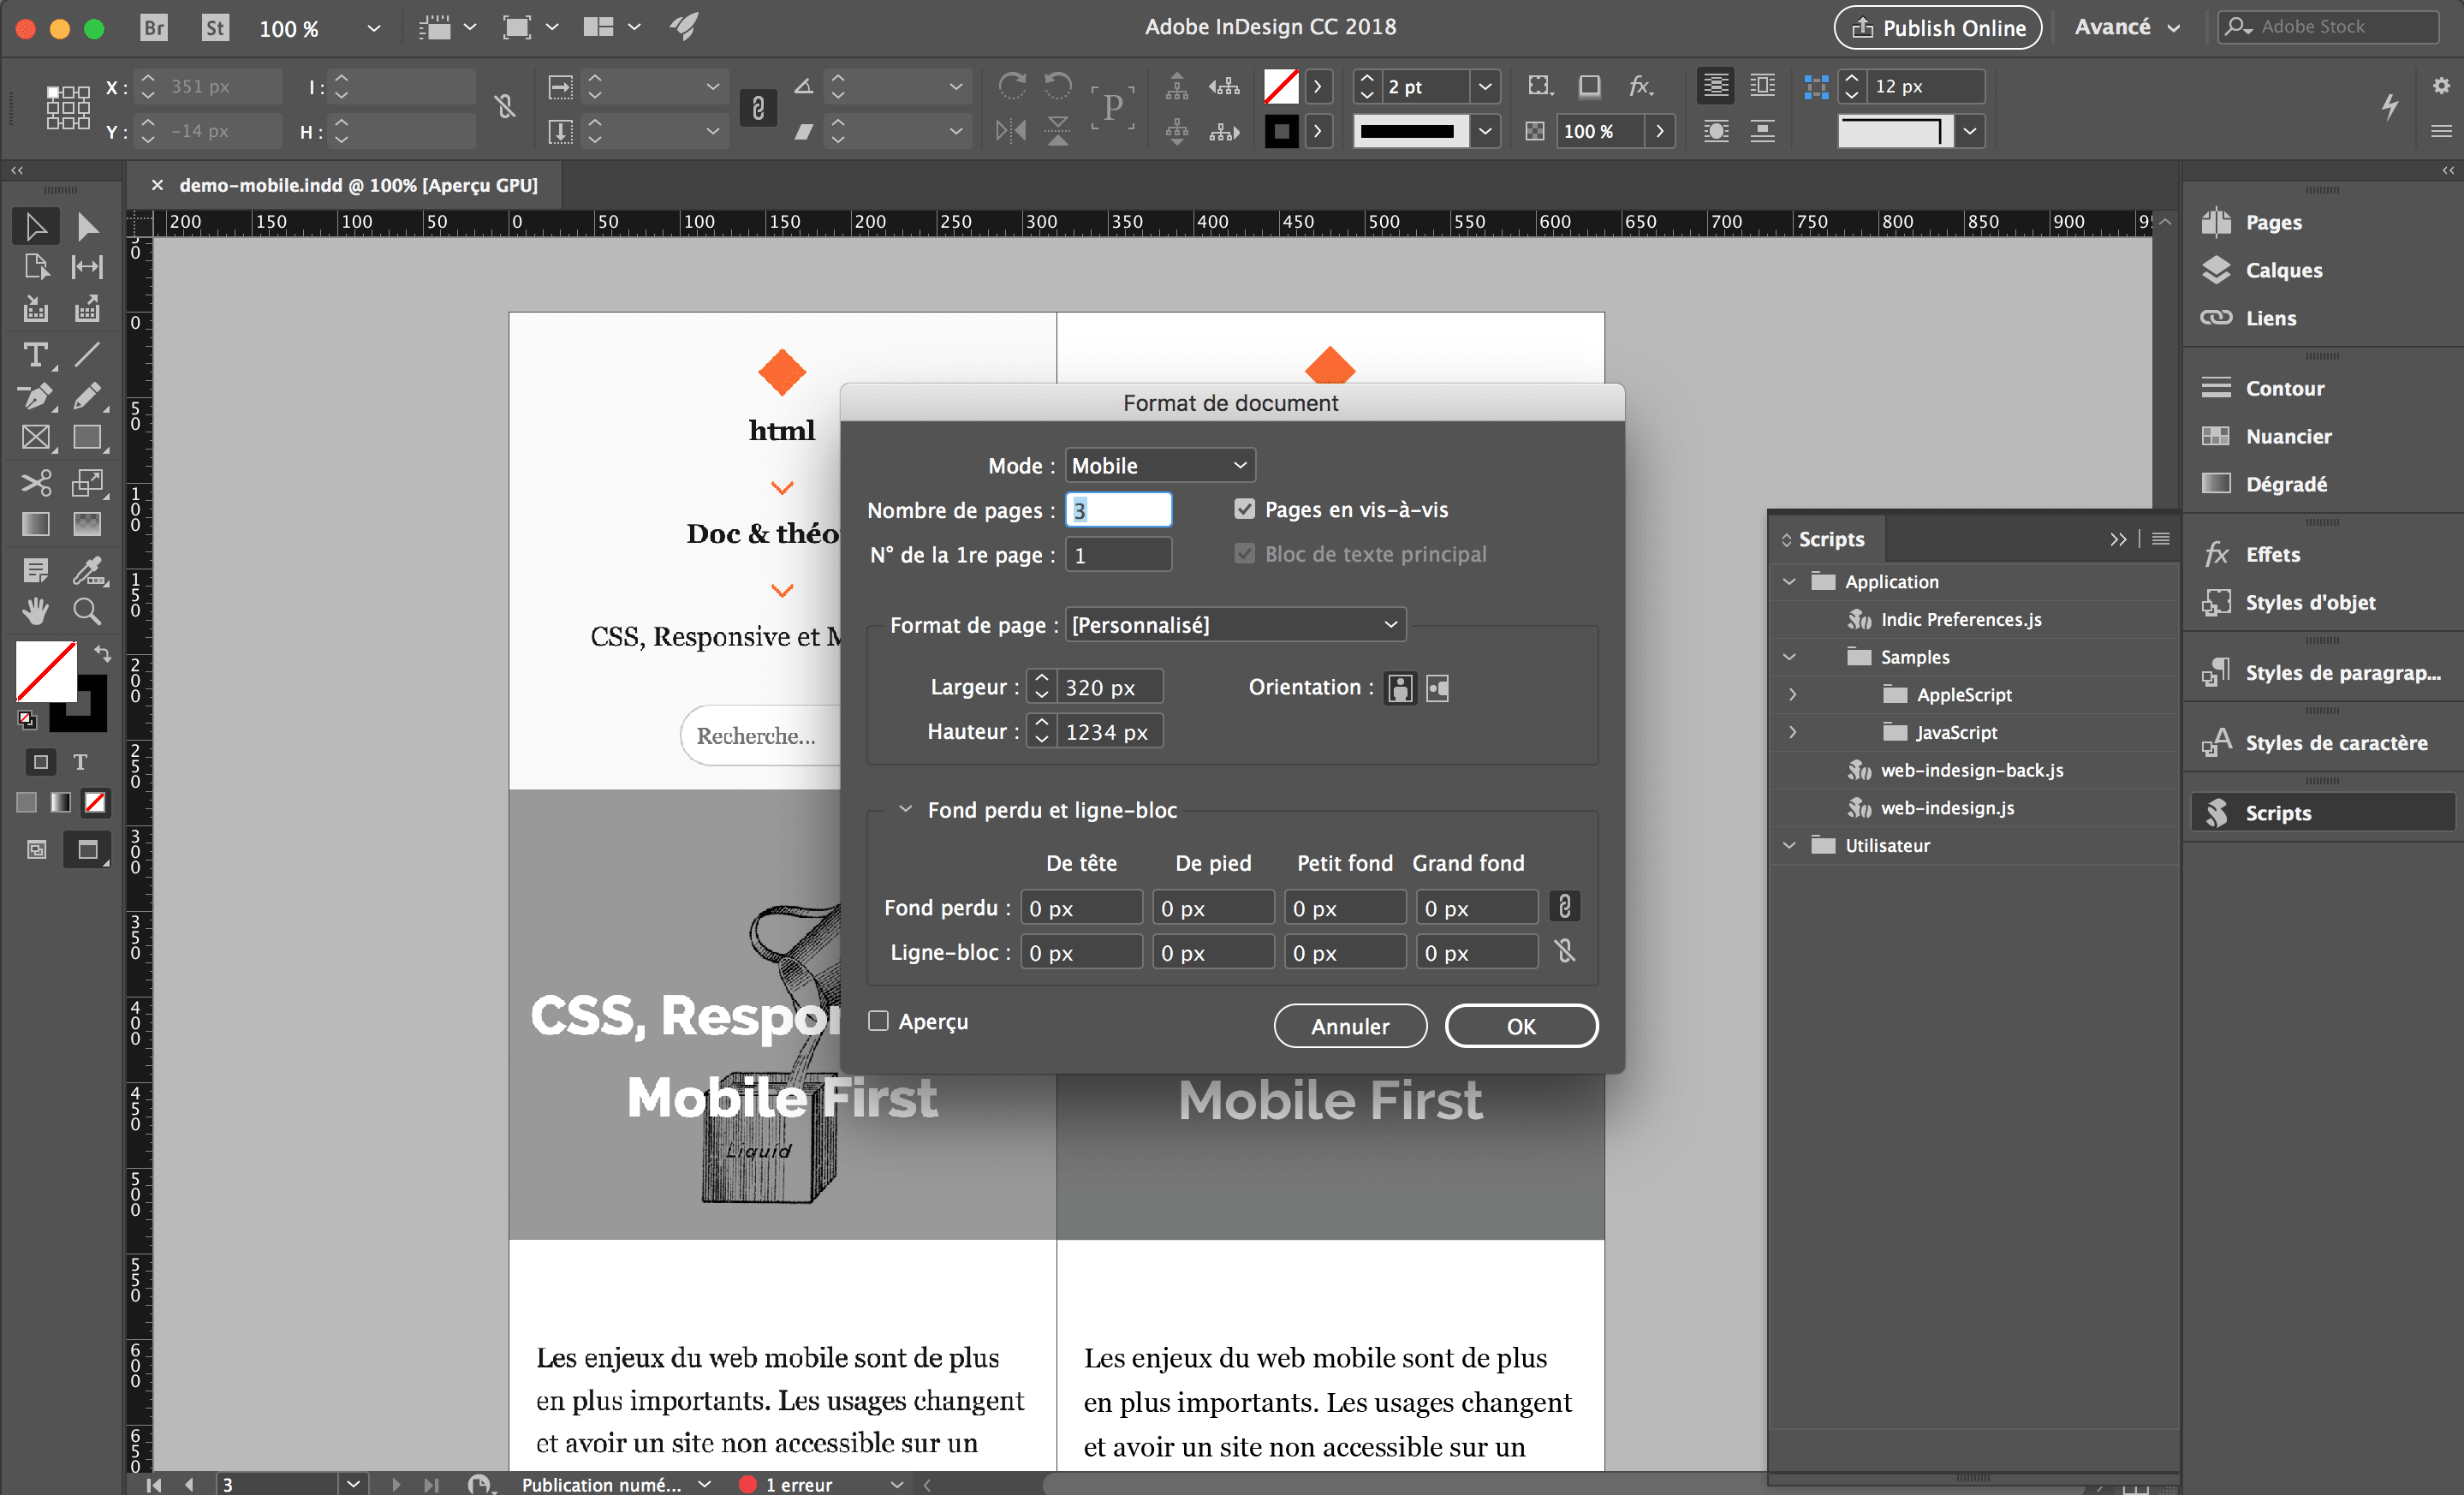The image size is (2464, 1495).
Task: Select the Hand tool
Action: pos(35,611)
